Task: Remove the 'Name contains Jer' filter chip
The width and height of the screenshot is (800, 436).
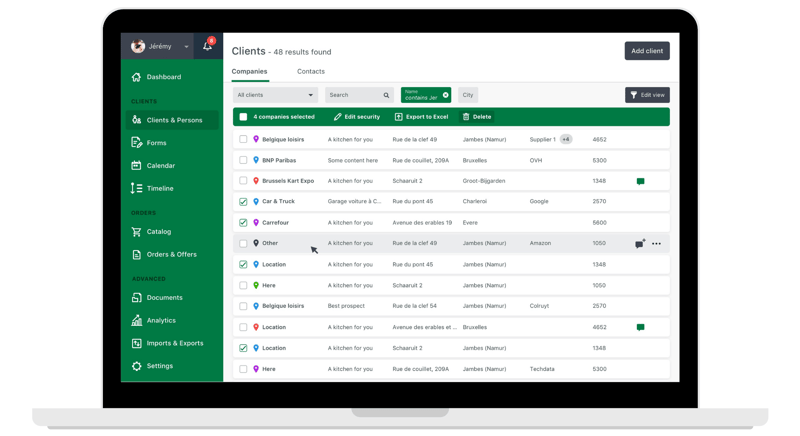Action: pyautogui.click(x=446, y=95)
